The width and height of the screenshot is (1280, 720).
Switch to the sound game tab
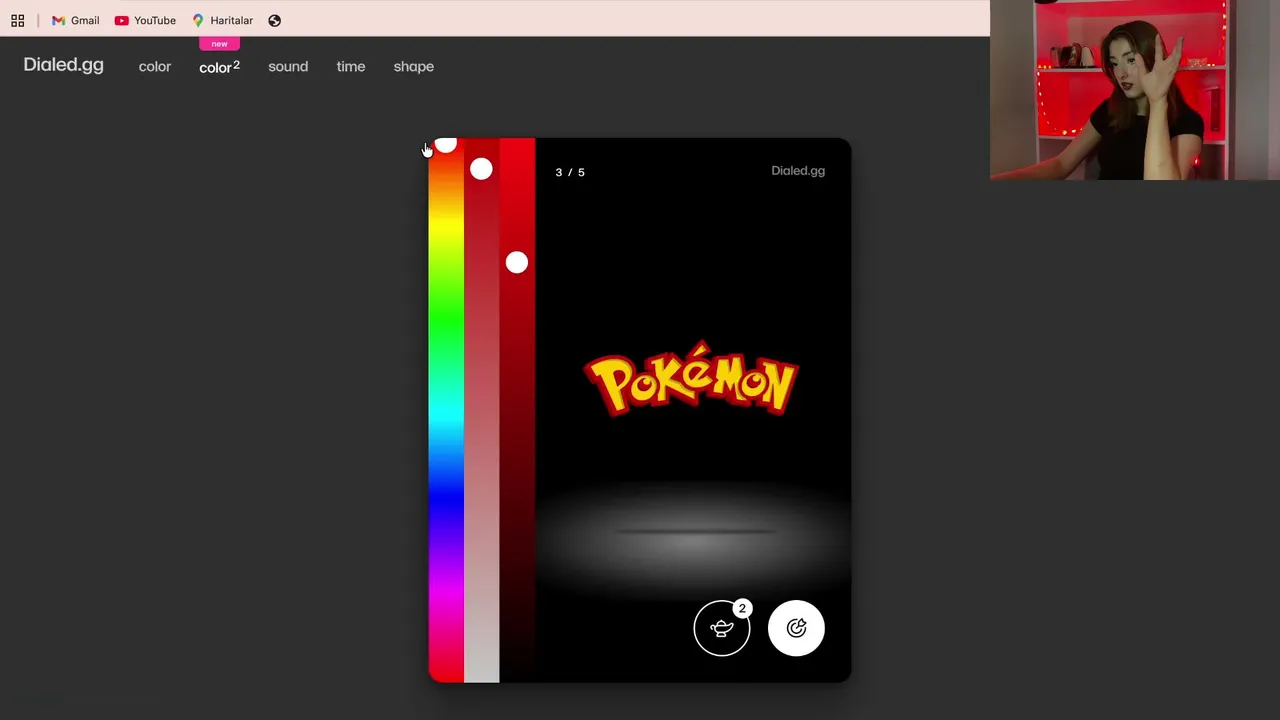pyautogui.click(x=288, y=67)
